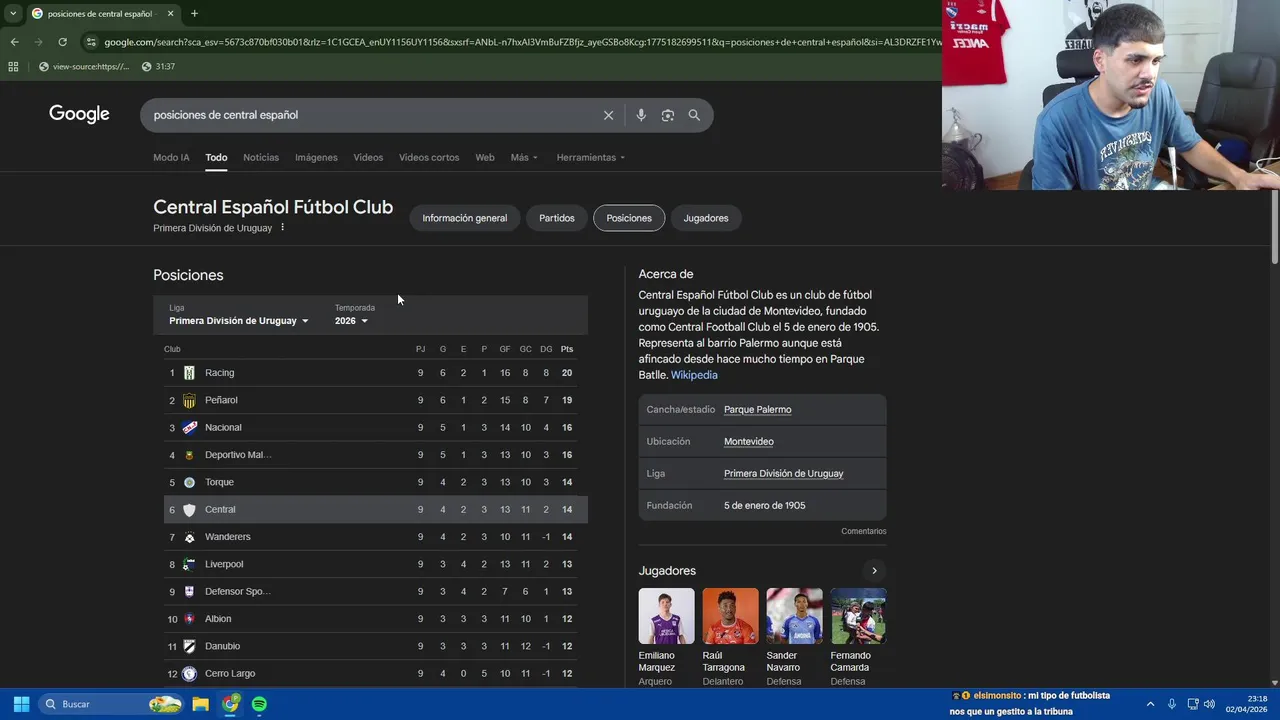The image size is (1280, 720).
Task: Open three-dot menu beside Primera División de Uruguay
Action: coord(283,228)
